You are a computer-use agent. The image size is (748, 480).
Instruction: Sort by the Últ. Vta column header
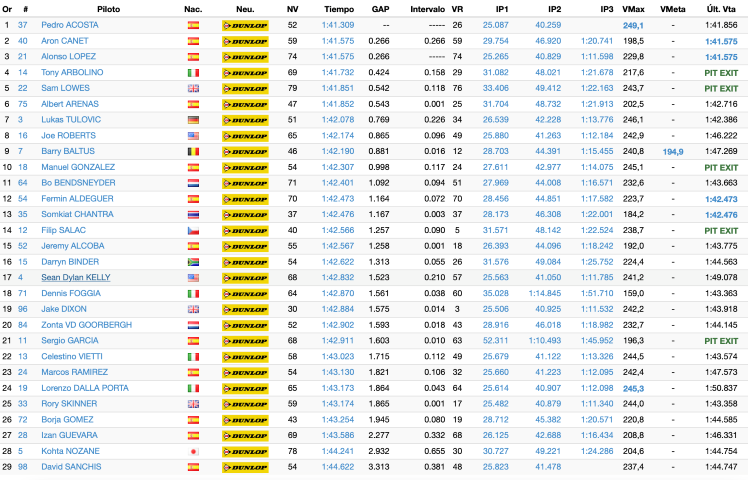click(721, 9)
